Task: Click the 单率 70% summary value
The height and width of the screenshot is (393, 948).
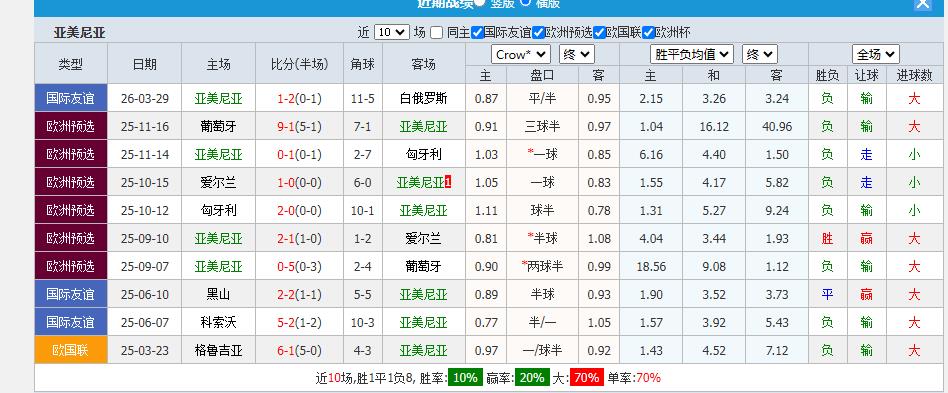Action: click(x=649, y=378)
